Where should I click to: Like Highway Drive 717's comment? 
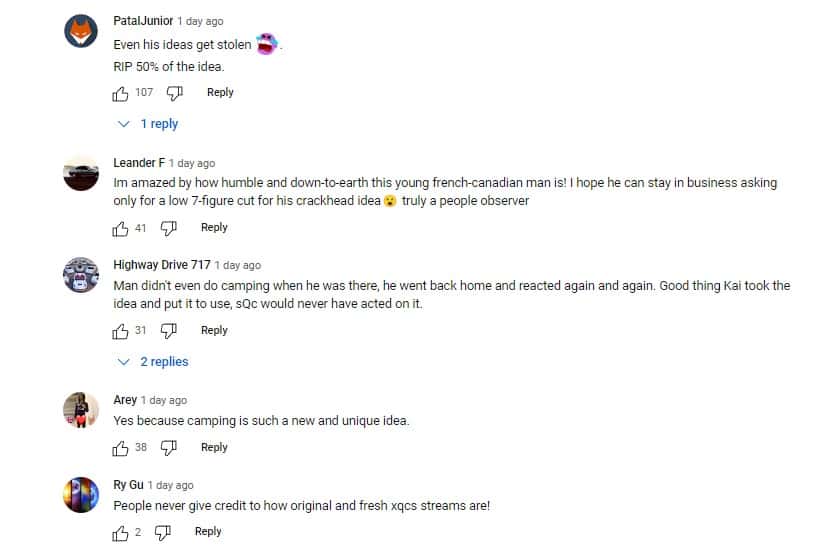(121, 331)
